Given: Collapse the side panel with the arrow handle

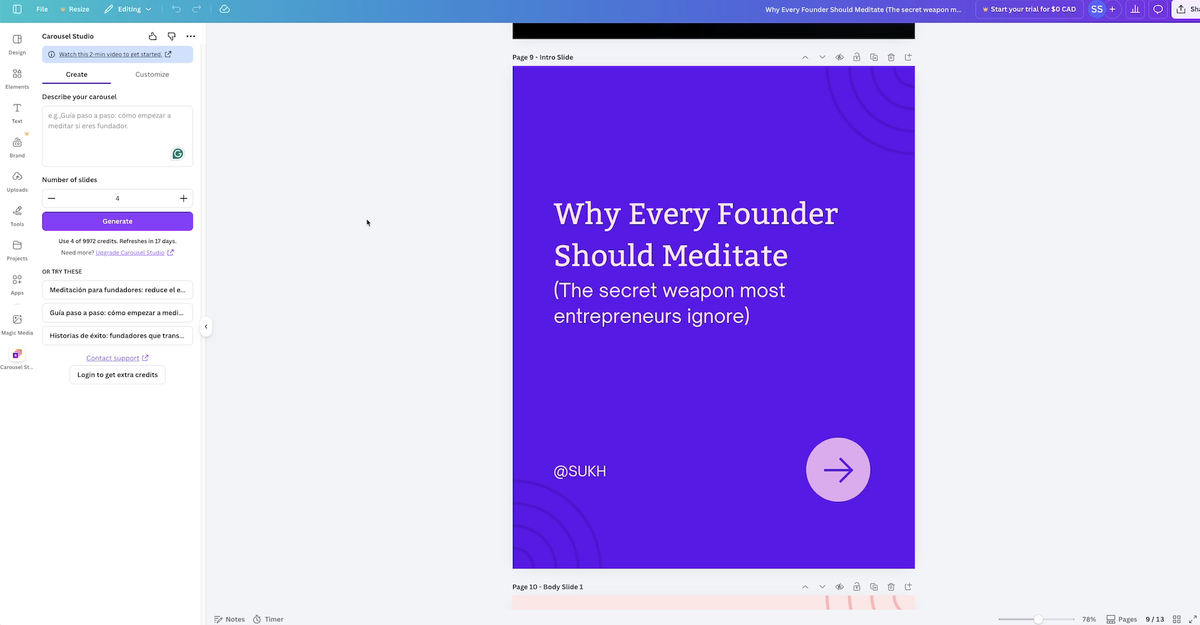Looking at the screenshot, I should click(206, 326).
